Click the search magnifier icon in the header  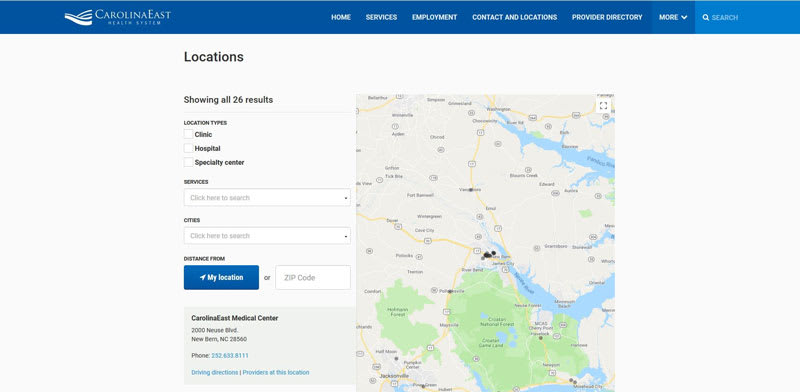(706, 17)
